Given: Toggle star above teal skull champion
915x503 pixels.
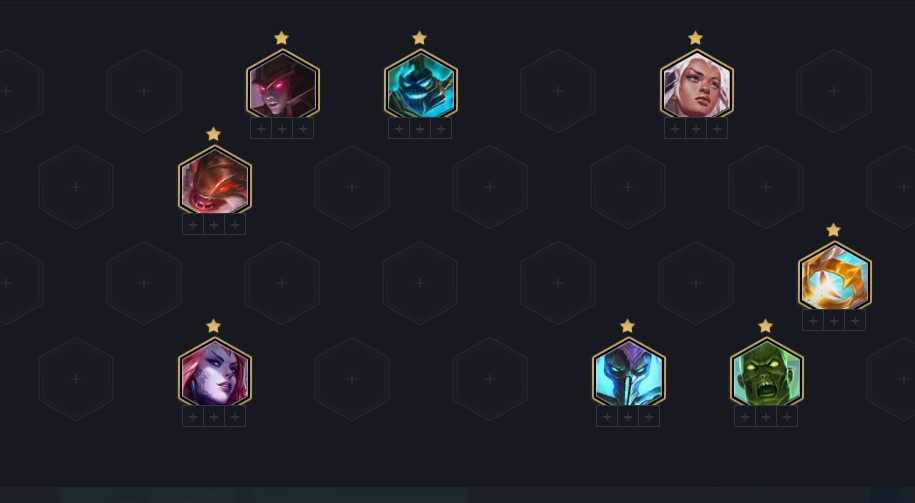Looking at the screenshot, I should point(419,39).
